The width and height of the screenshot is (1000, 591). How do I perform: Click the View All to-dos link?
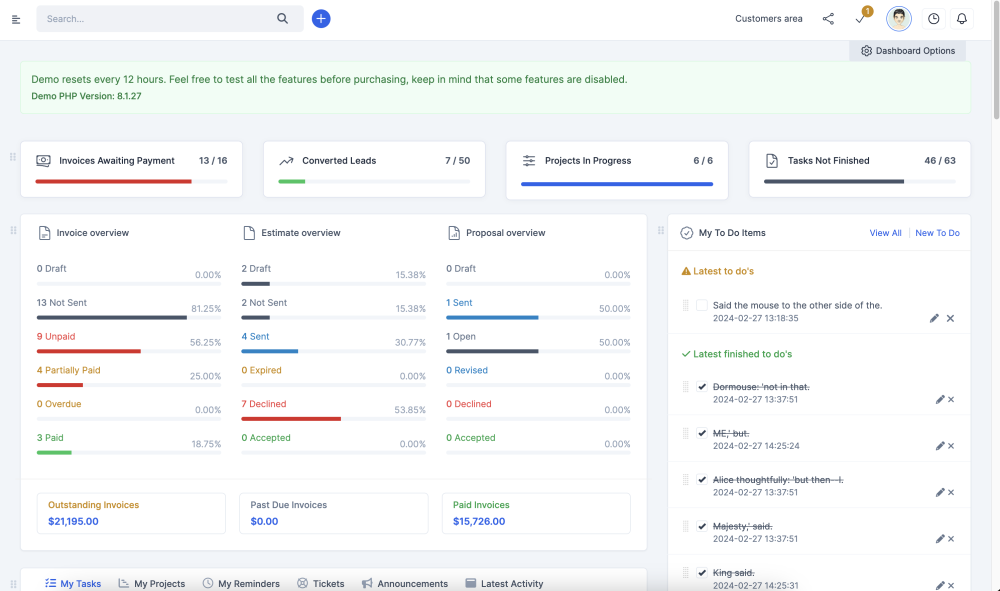pos(885,232)
